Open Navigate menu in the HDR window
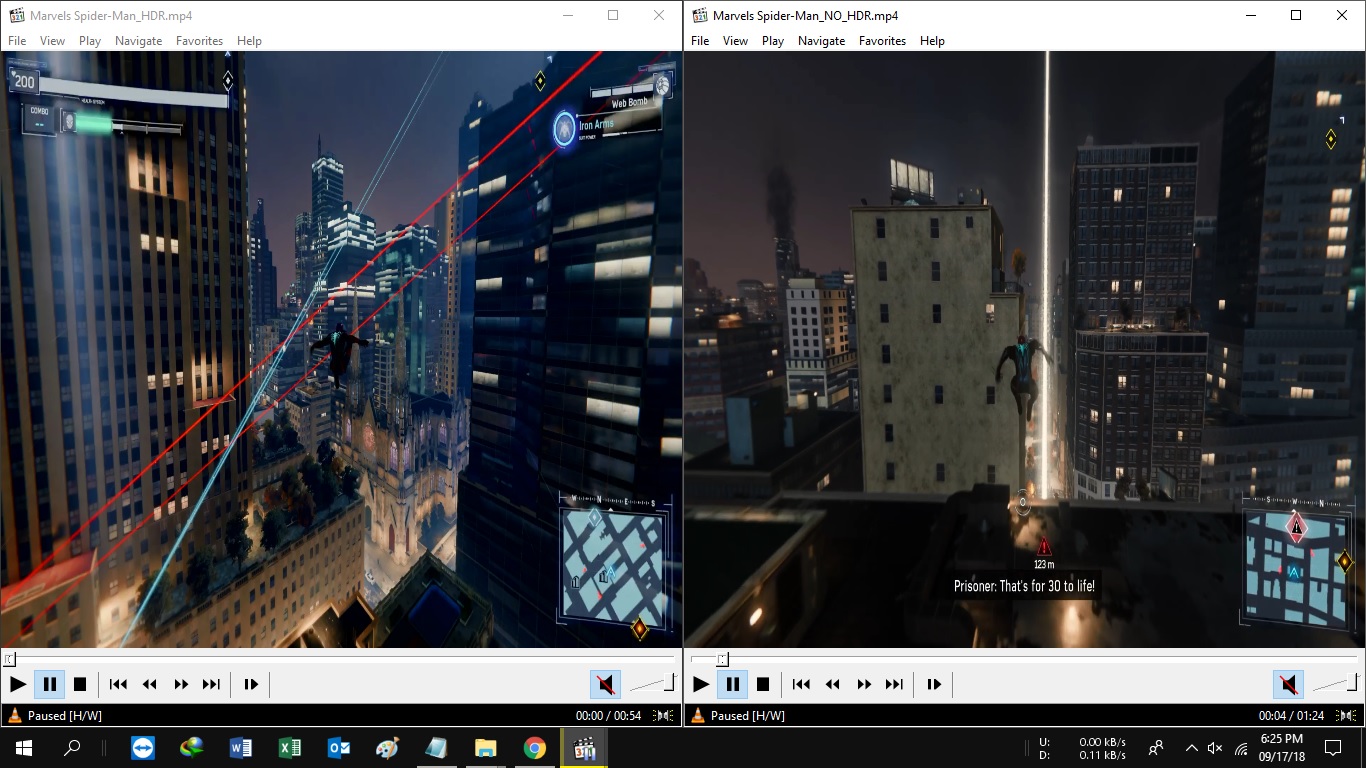Image resolution: width=1366 pixels, height=768 pixels. (x=138, y=41)
